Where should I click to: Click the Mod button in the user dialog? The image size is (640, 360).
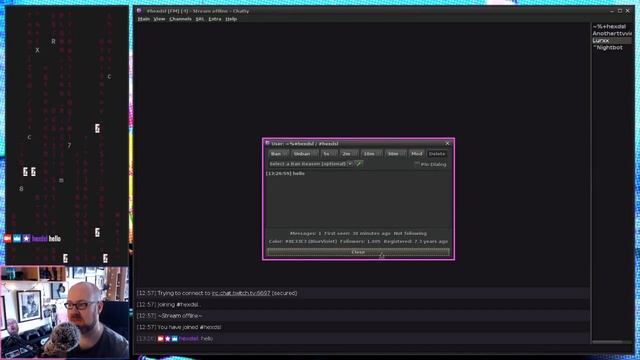pos(417,154)
